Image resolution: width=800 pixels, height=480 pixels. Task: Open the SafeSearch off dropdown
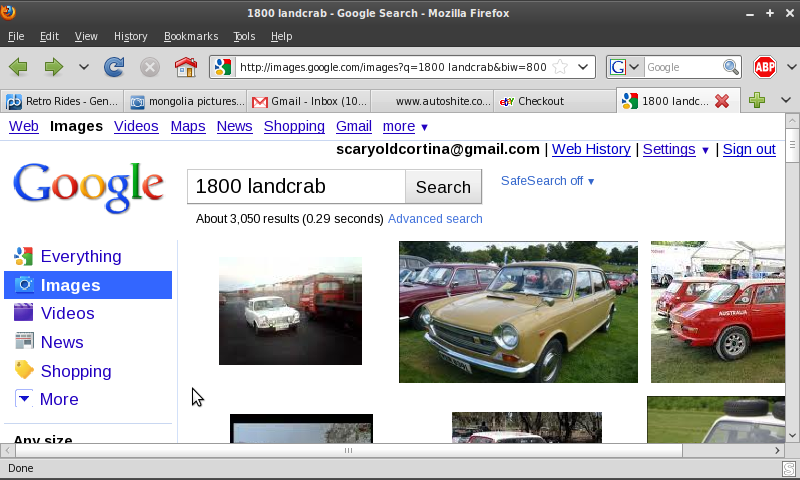pos(547,181)
